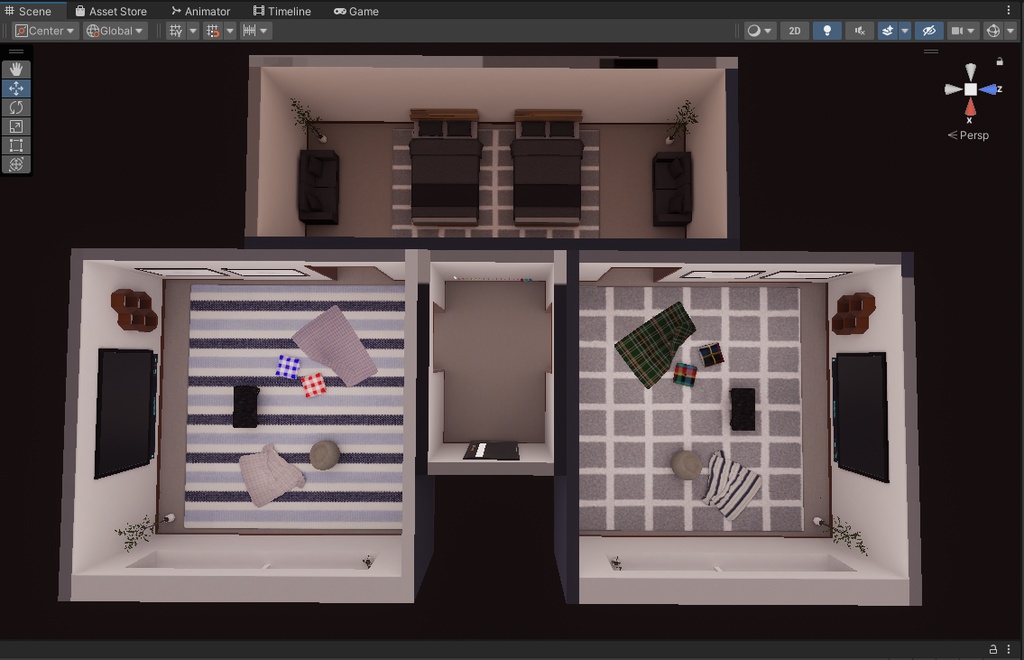Toggle 2D view mode
The image size is (1024, 660).
pyautogui.click(x=794, y=30)
